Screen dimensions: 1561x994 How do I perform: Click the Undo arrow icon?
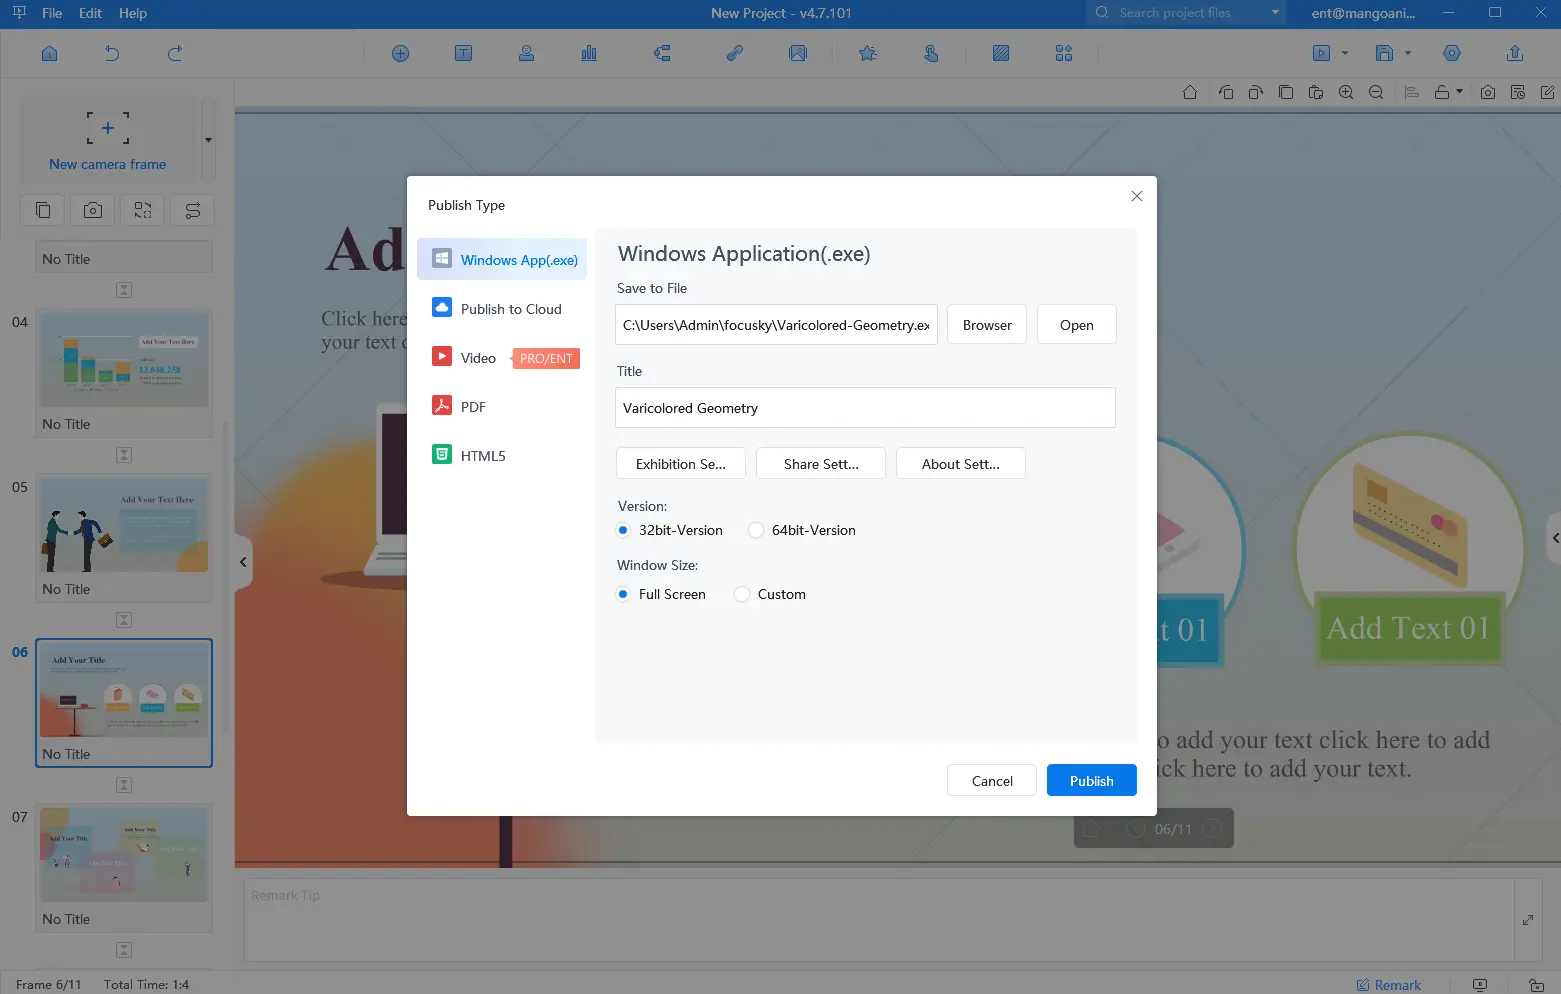click(112, 53)
